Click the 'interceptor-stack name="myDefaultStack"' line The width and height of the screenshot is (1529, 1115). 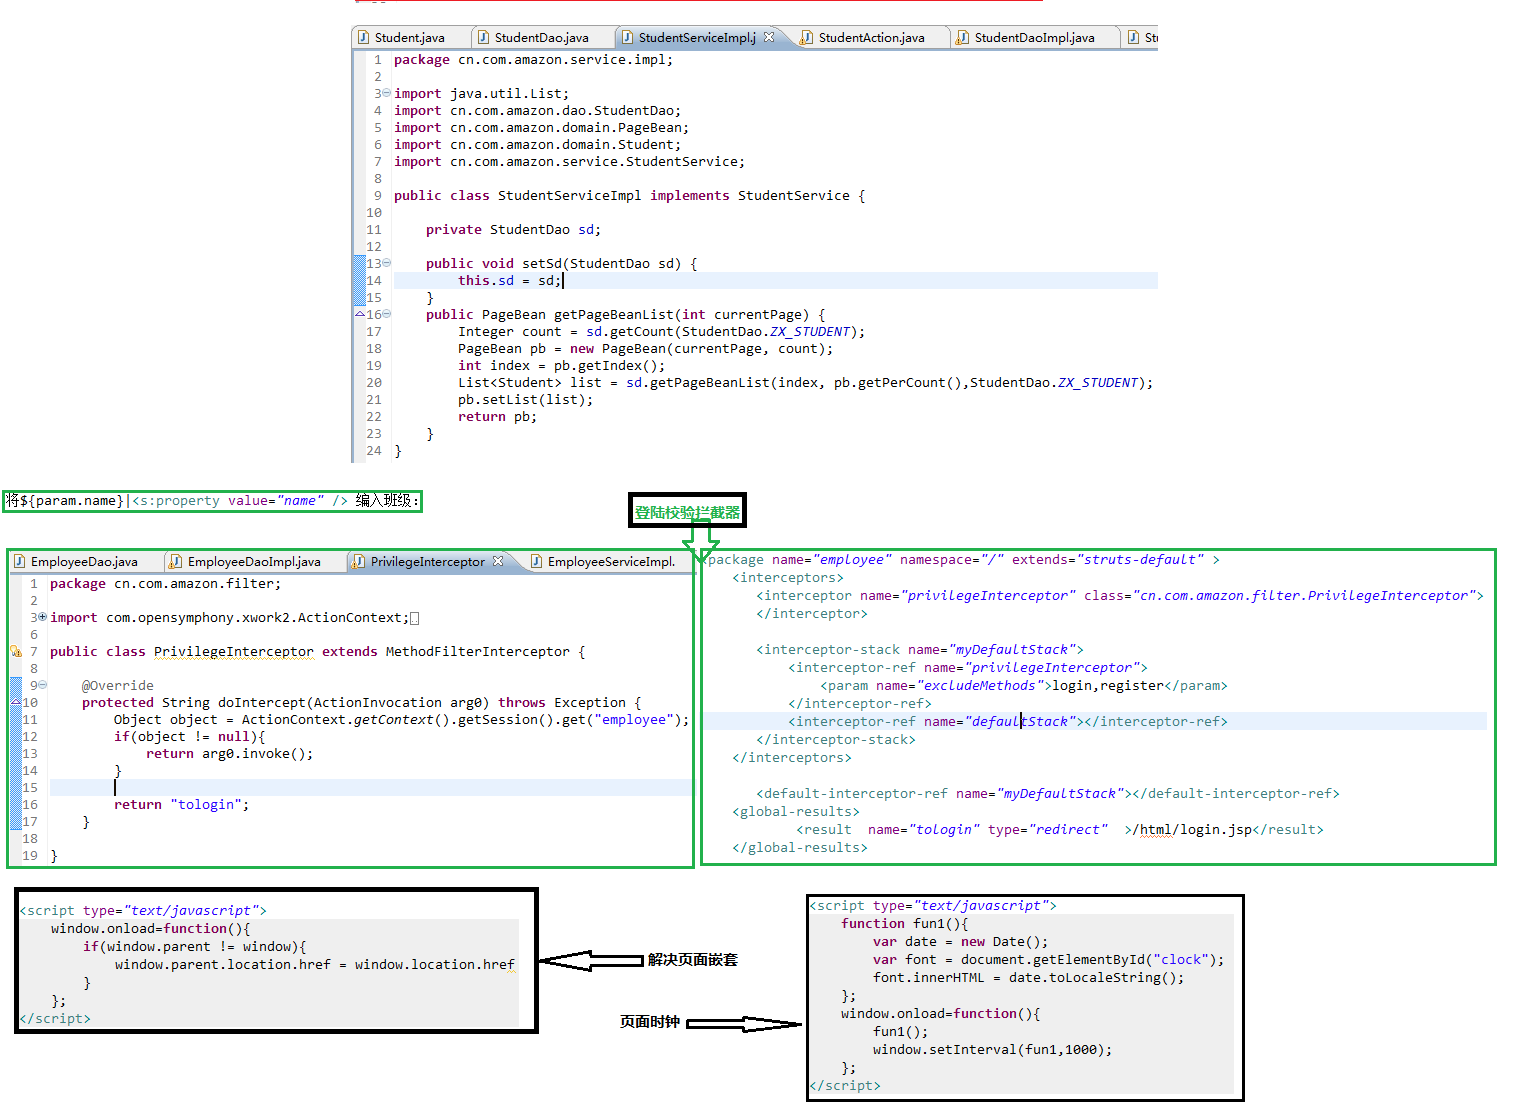click(920, 649)
